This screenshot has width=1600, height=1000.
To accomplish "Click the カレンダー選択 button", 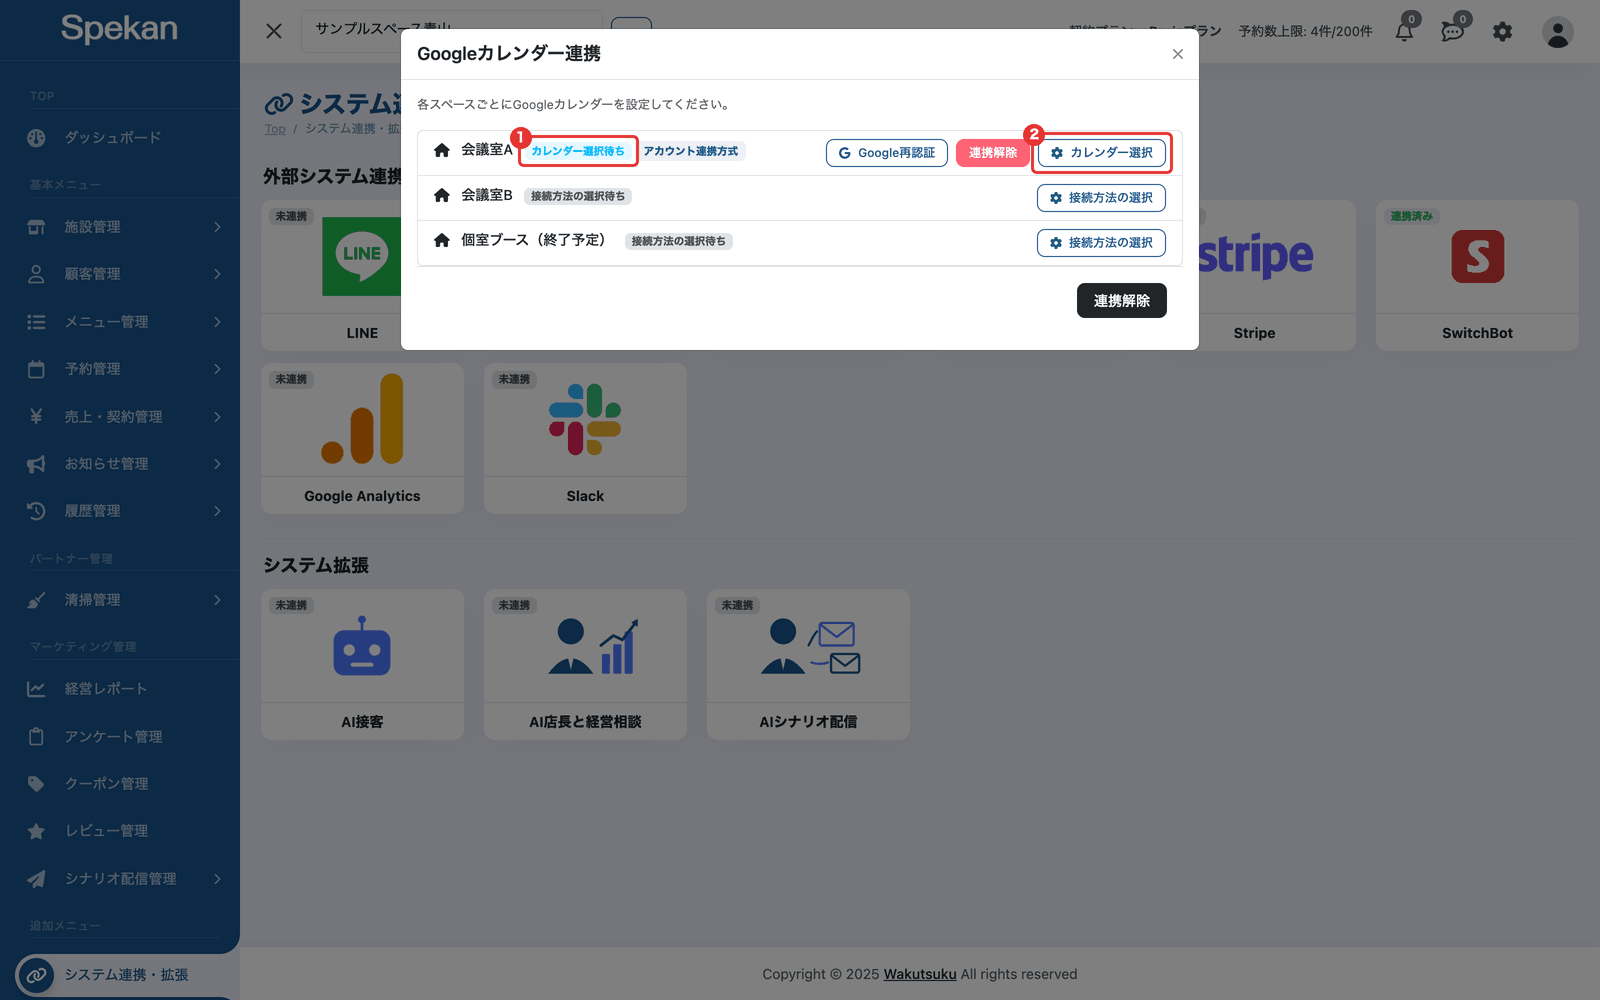I will (1101, 153).
